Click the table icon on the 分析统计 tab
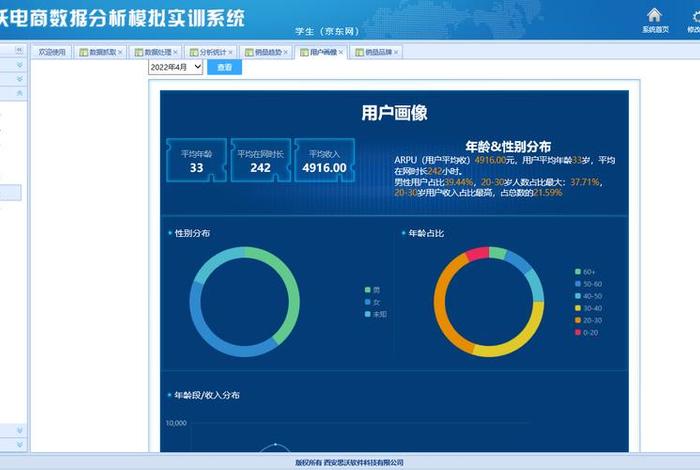Screen dimensions: 700x470 tap(194, 52)
